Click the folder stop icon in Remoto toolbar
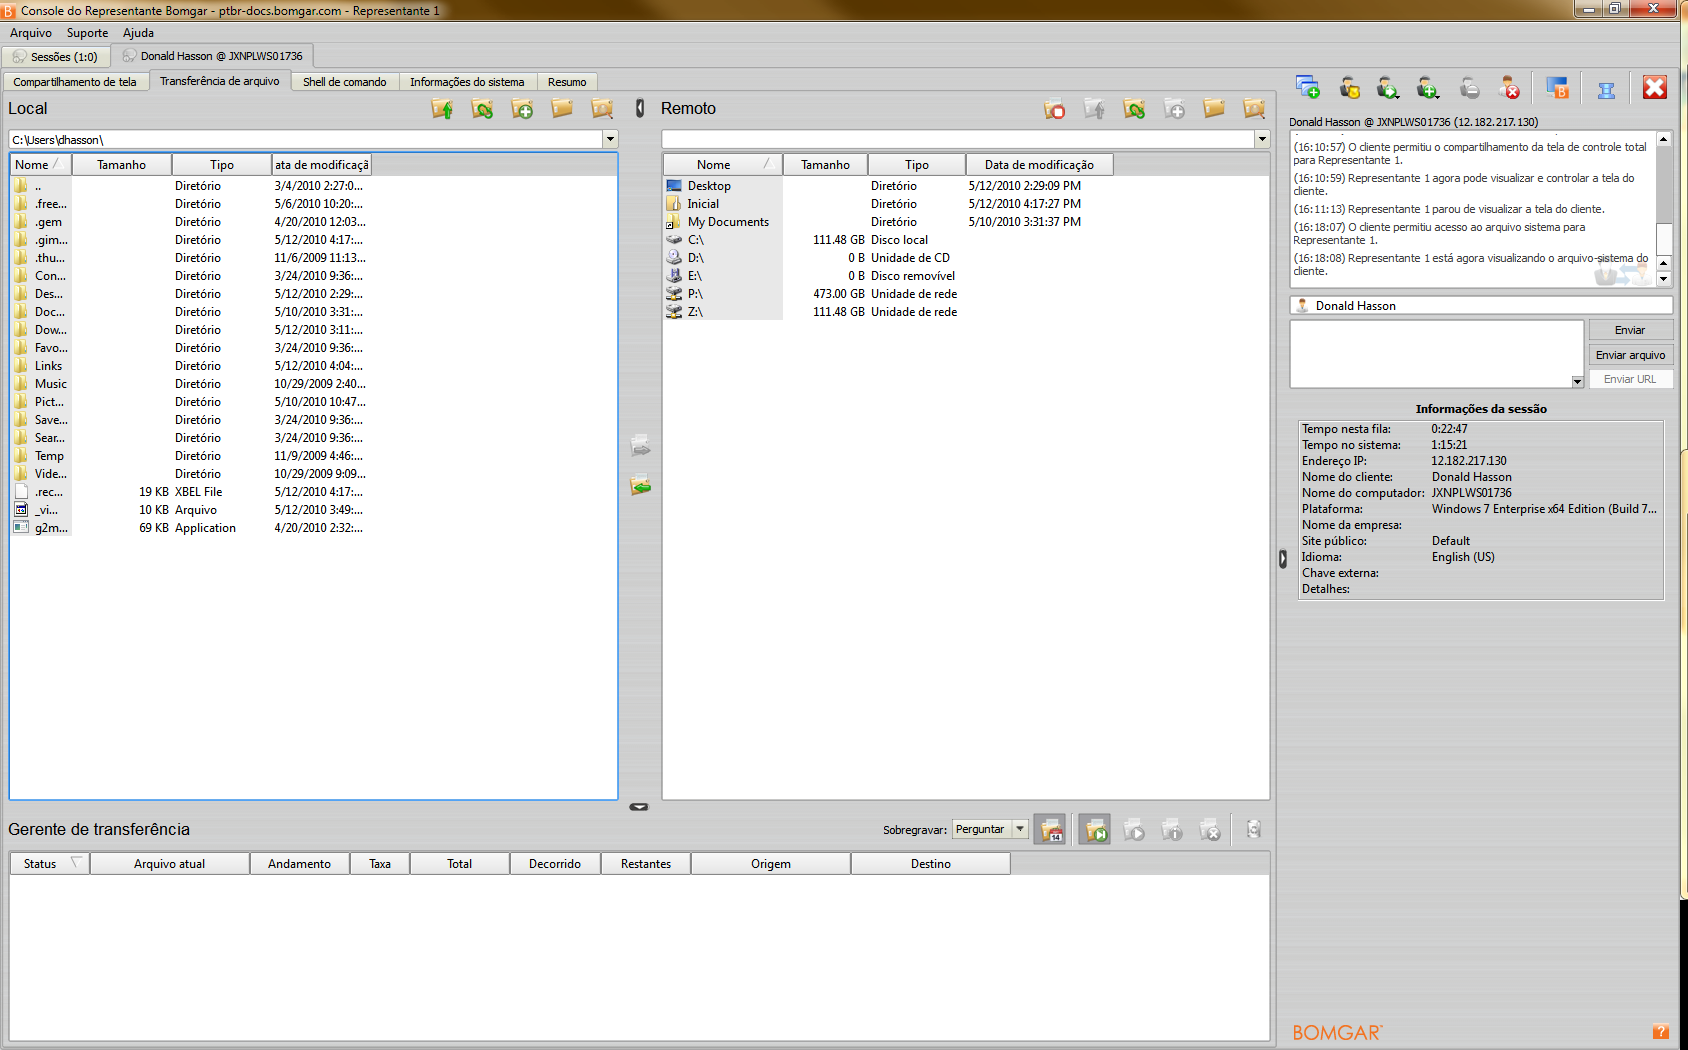Viewport: 1688px width, 1050px height. tap(1054, 109)
